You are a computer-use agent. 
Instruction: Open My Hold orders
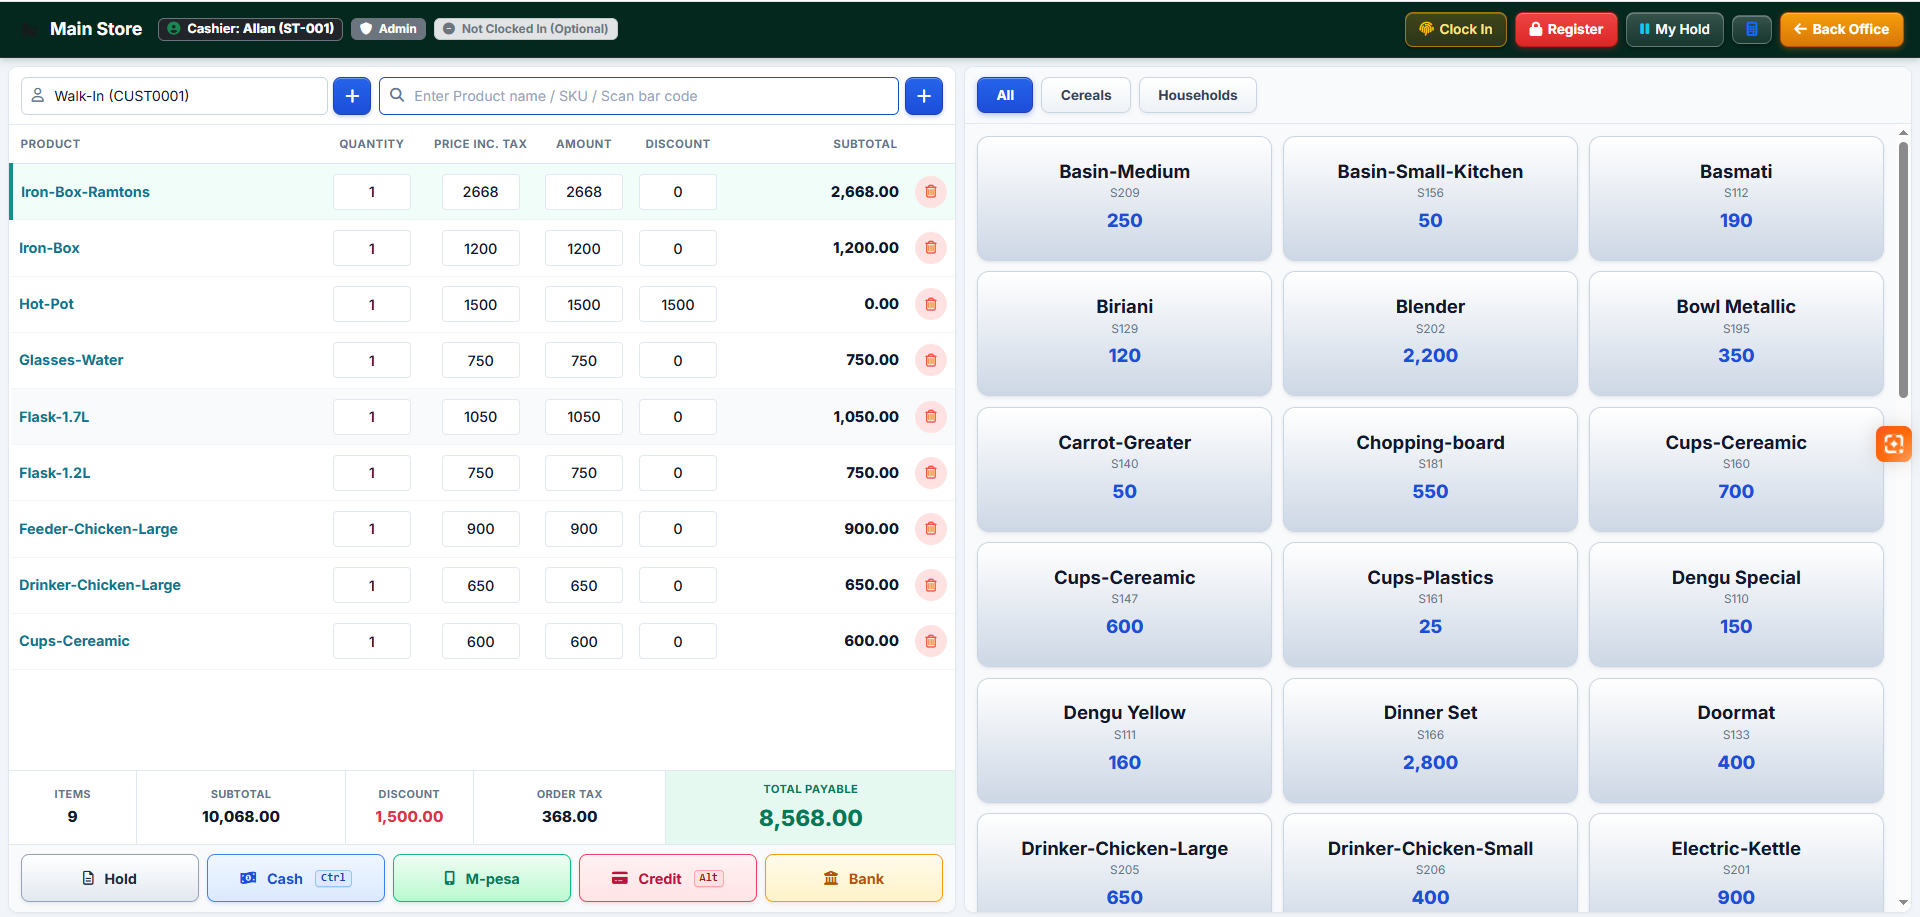1675,29
